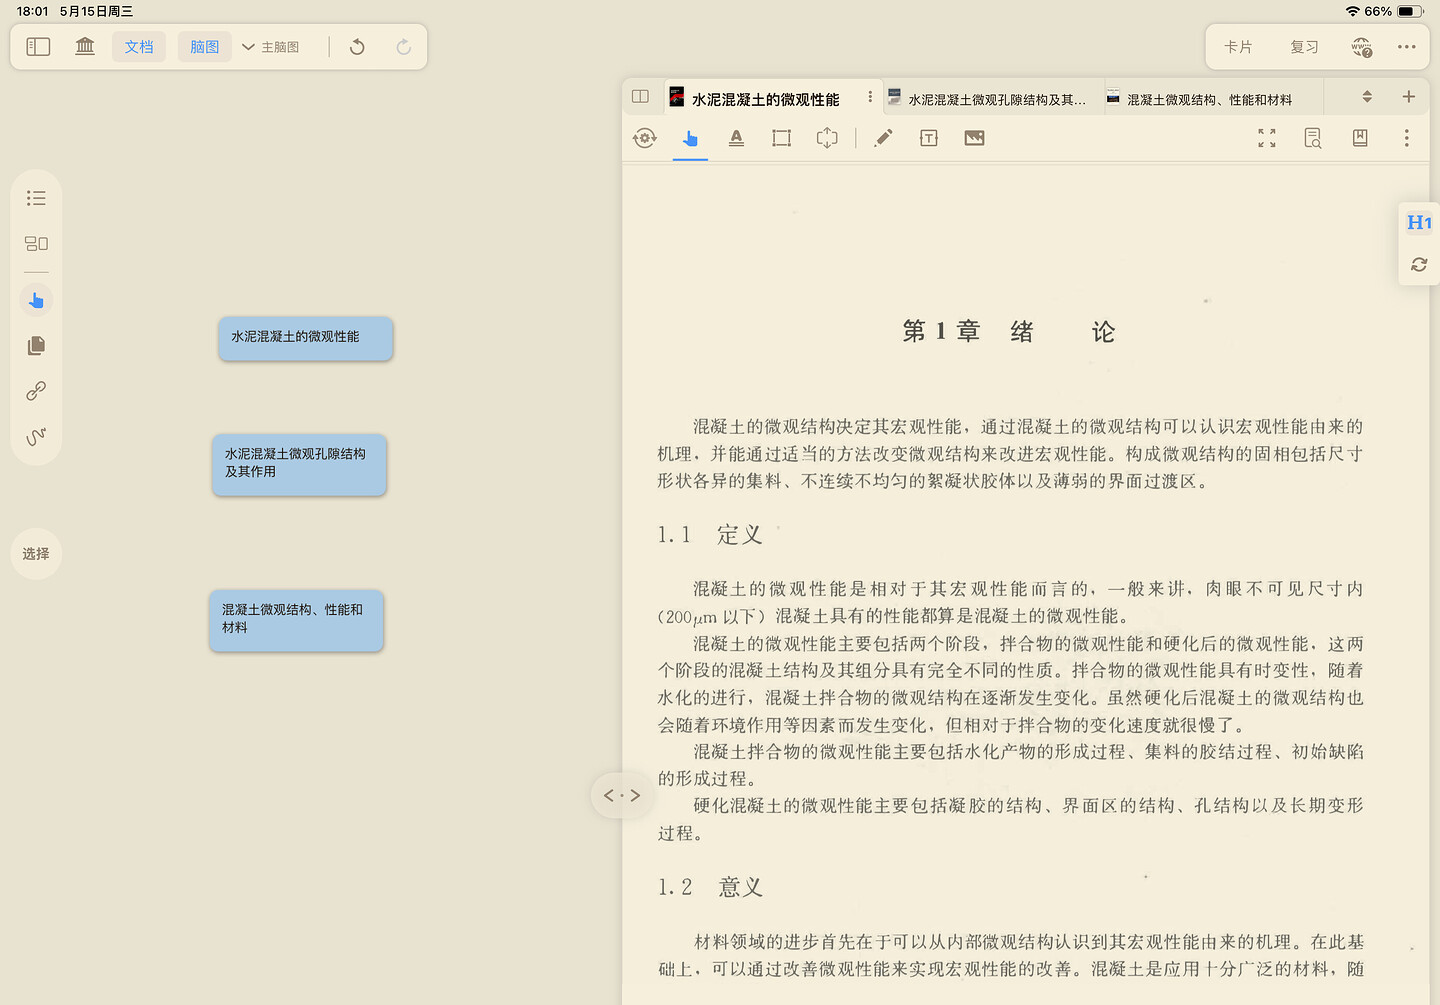1440x1005 pixels.
Task: Tap the 18:01 clock in status bar
Action: (x=32, y=11)
